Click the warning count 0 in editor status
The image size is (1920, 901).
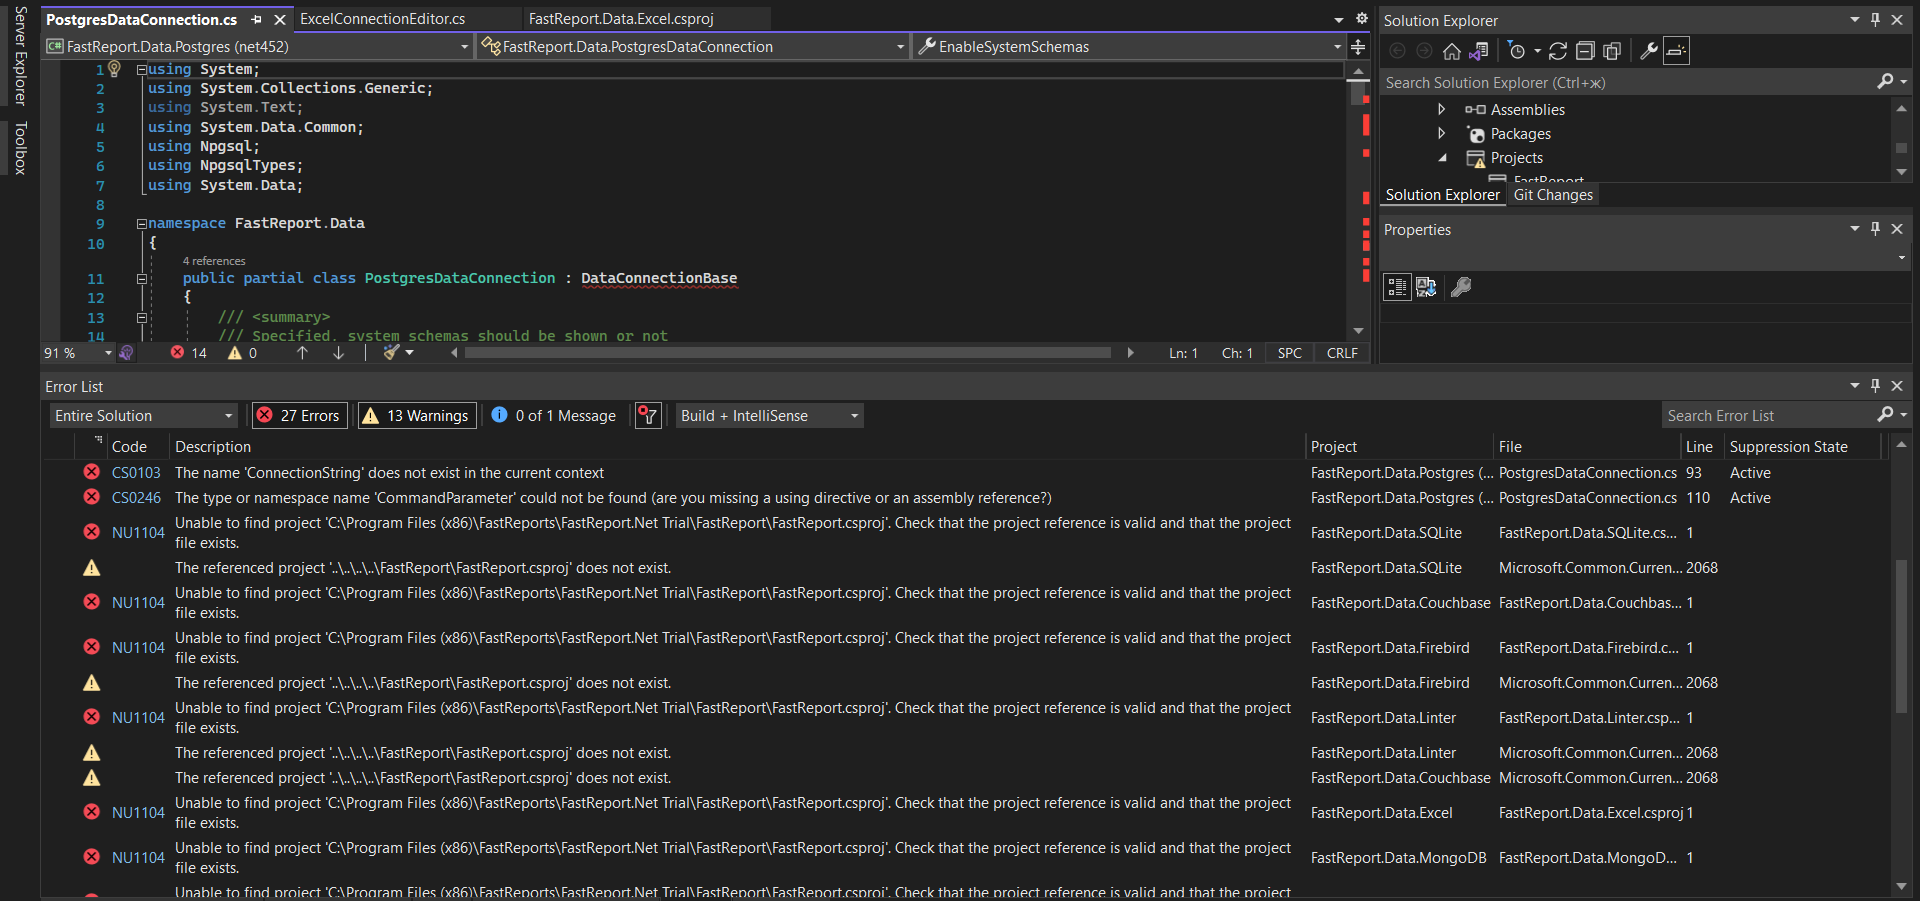(x=243, y=353)
